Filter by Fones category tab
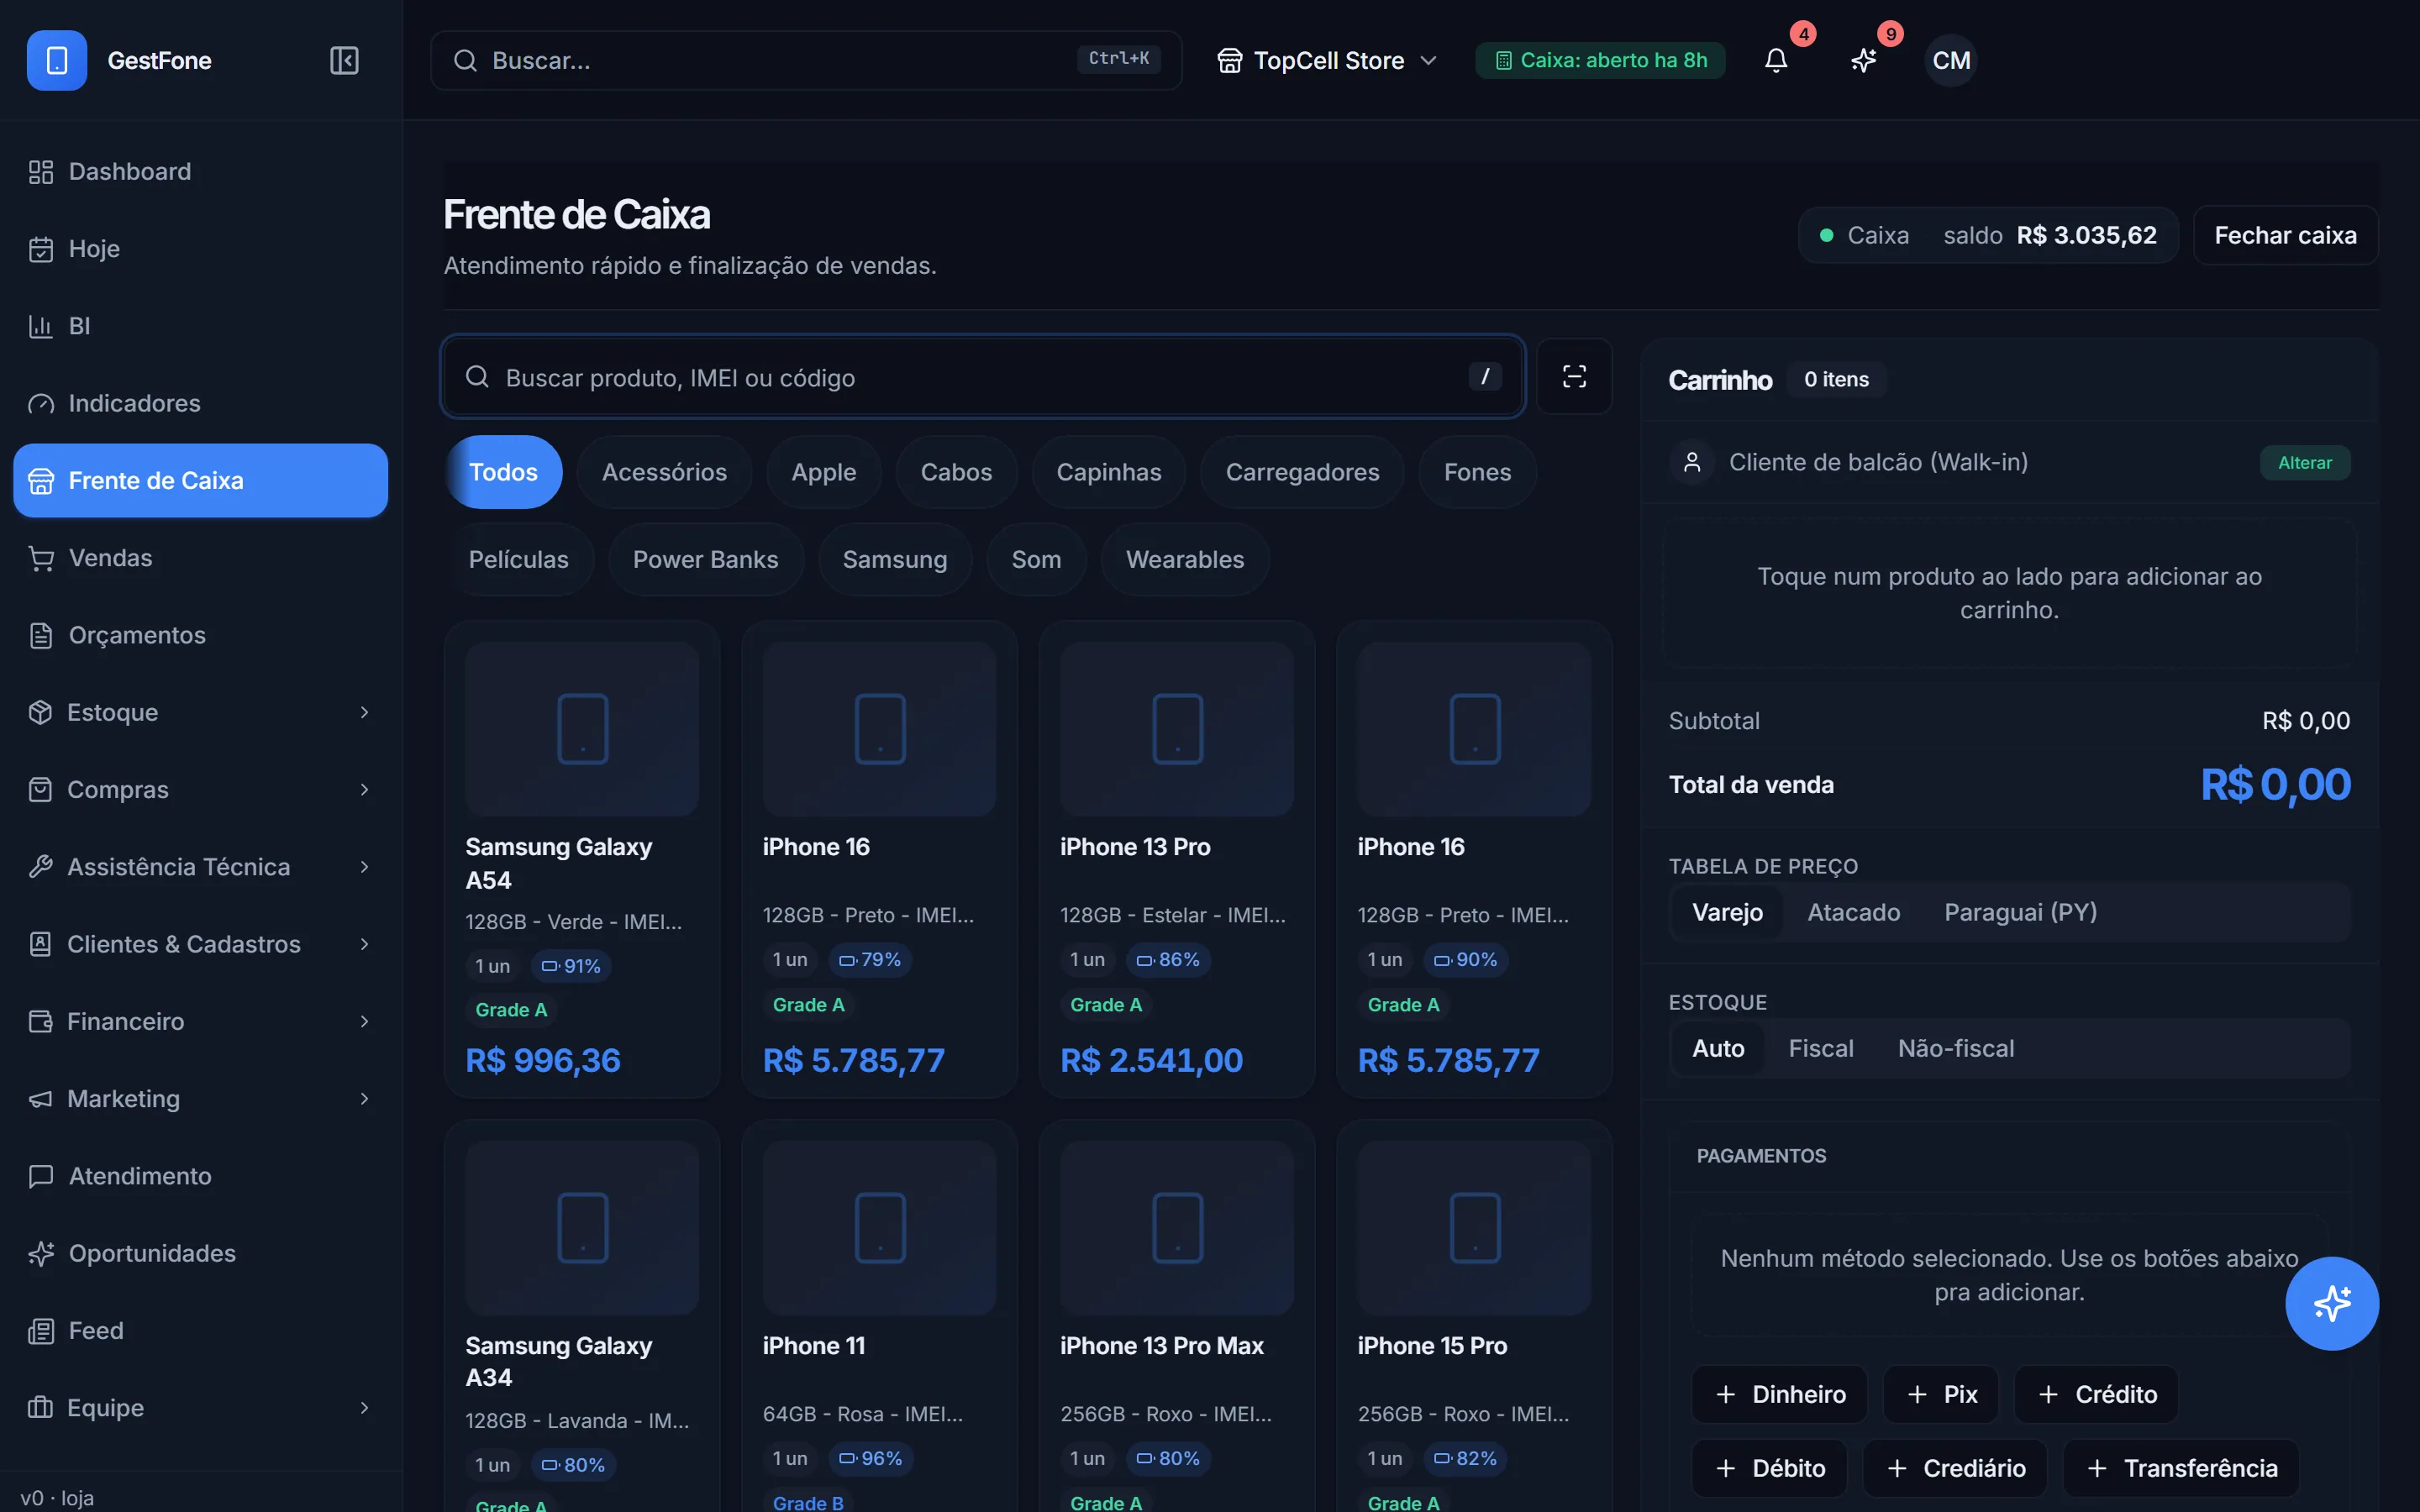 pos(1477,472)
